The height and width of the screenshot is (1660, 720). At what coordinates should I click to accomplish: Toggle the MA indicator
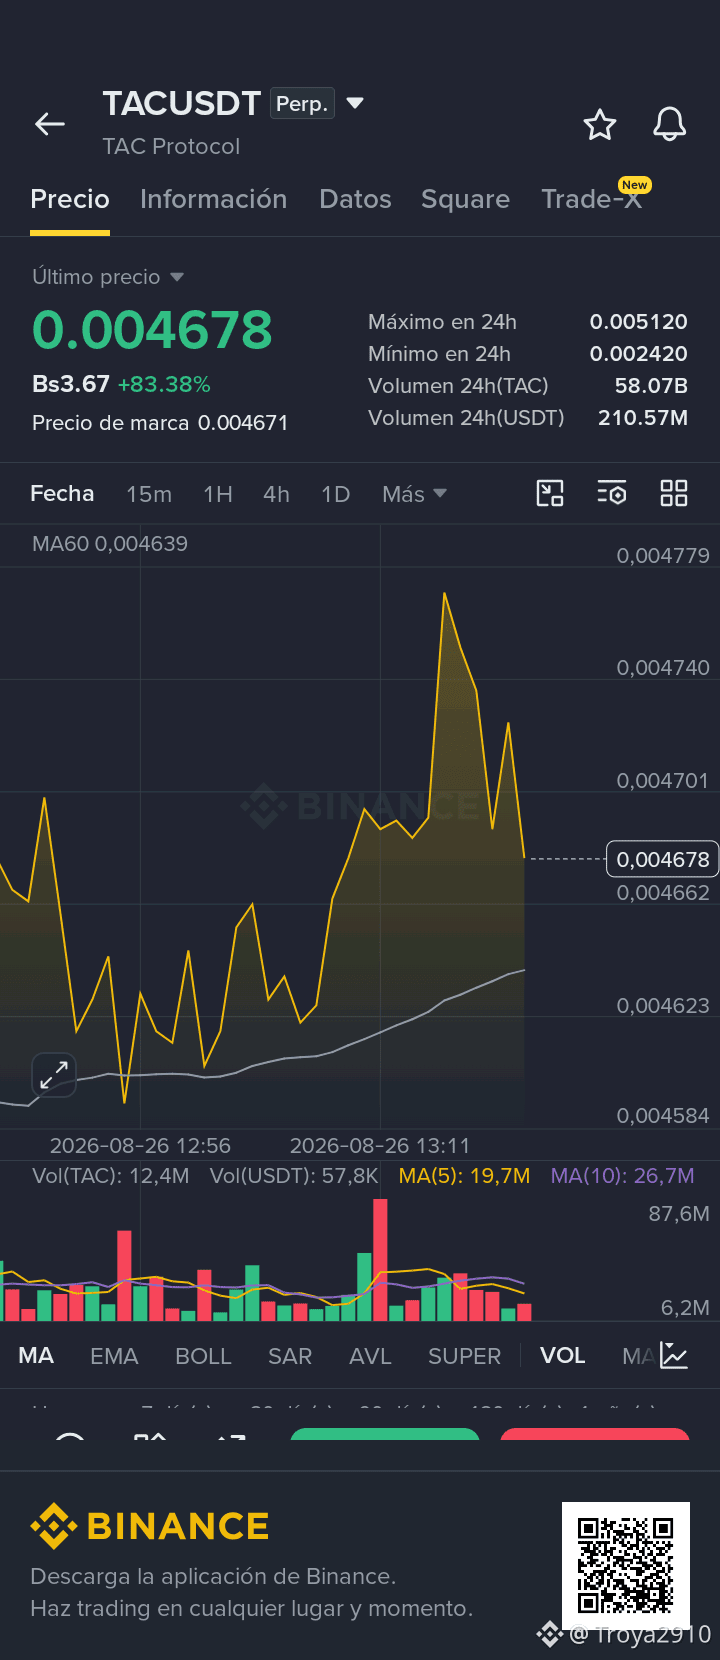[x=36, y=1356]
